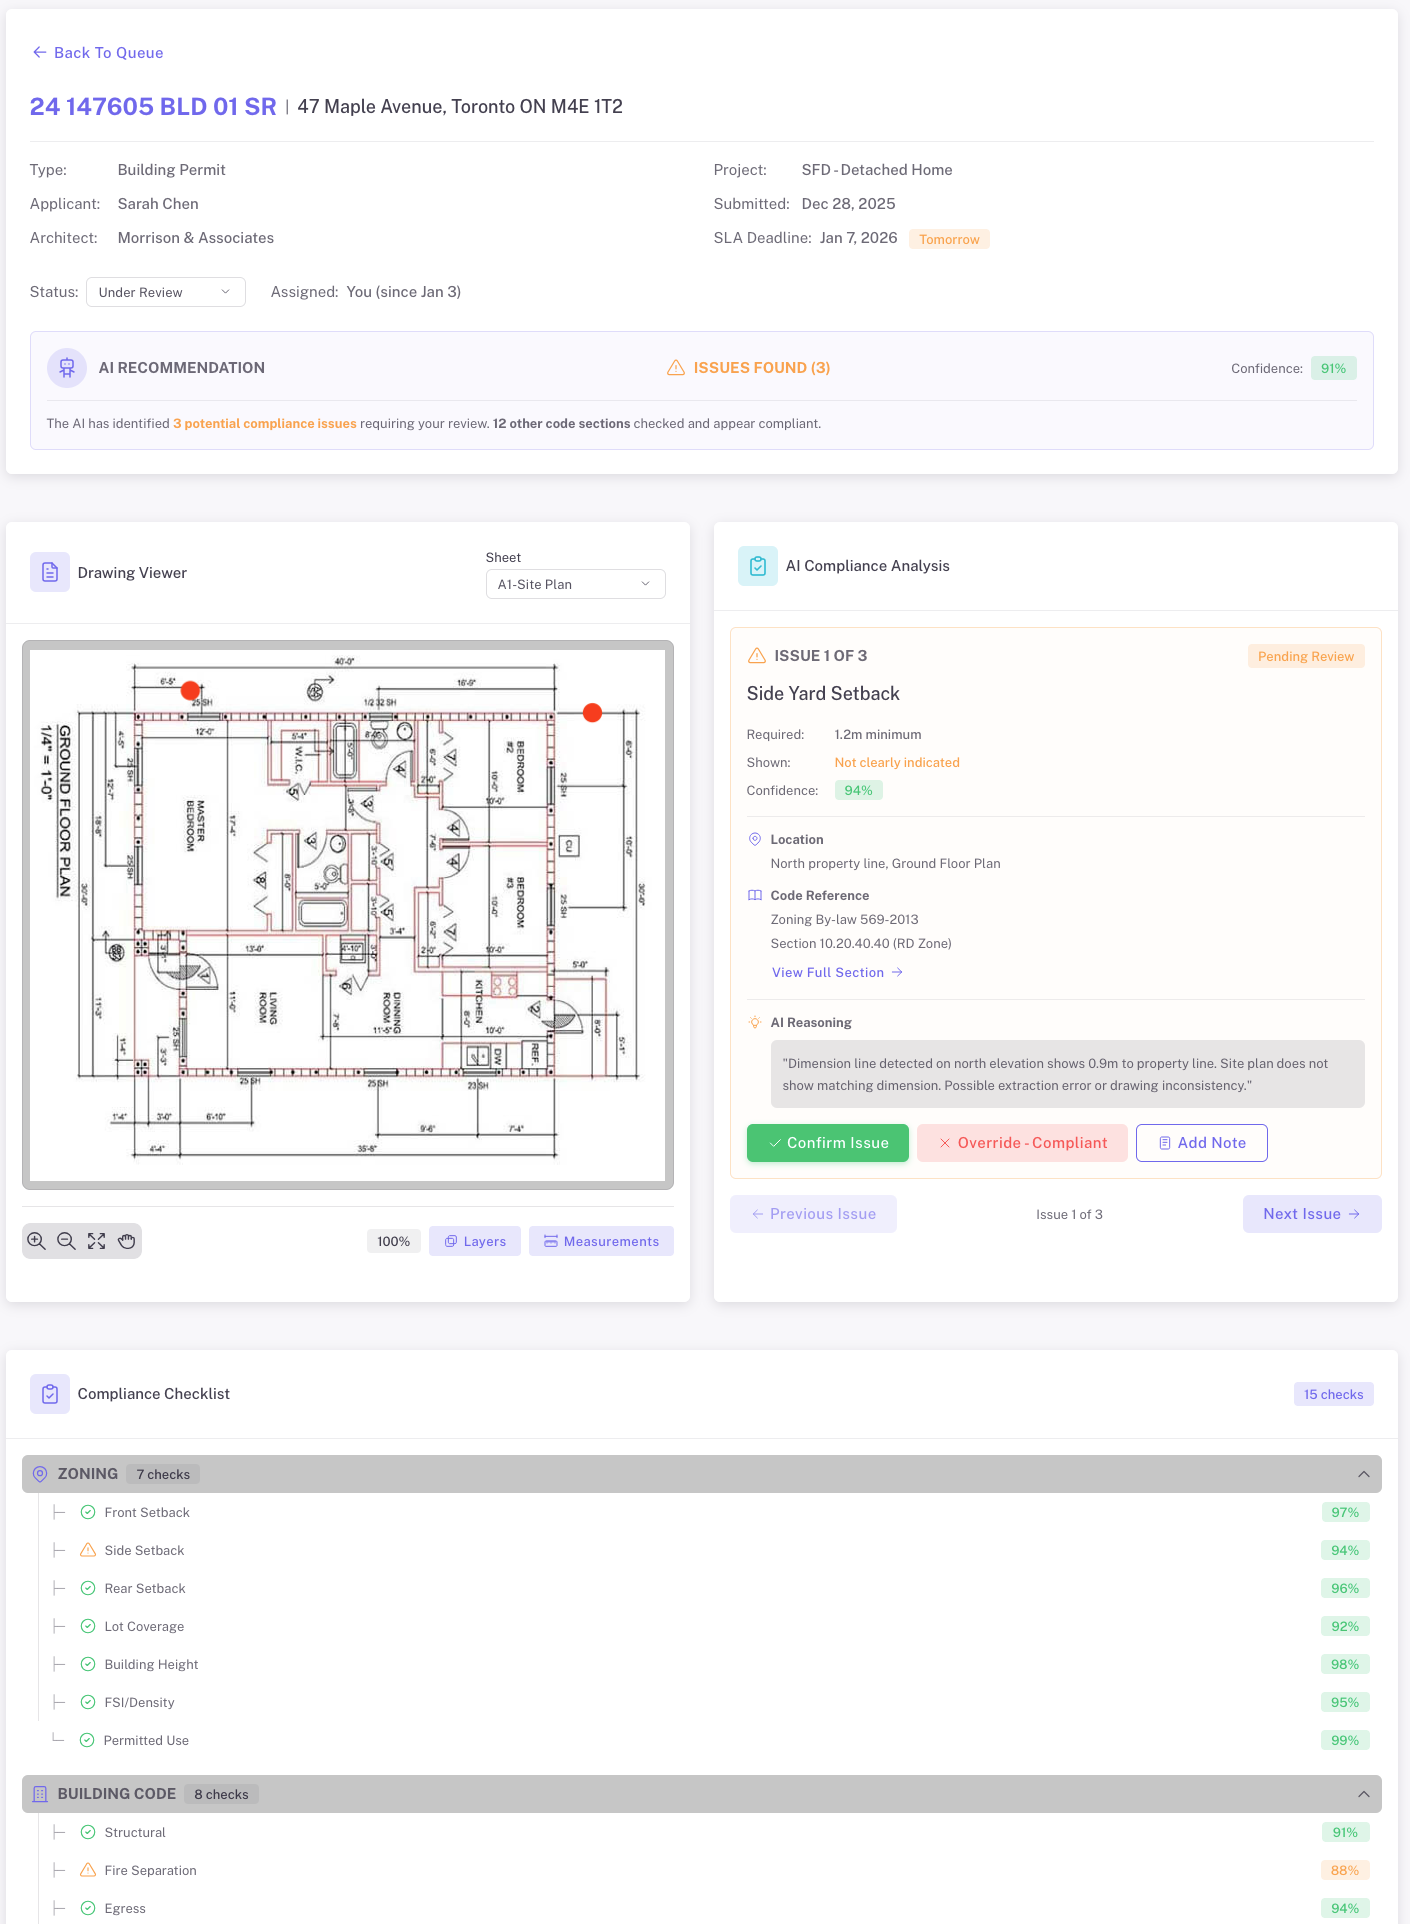
Task: Click the zoom in magnifier icon
Action: click(x=37, y=1241)
